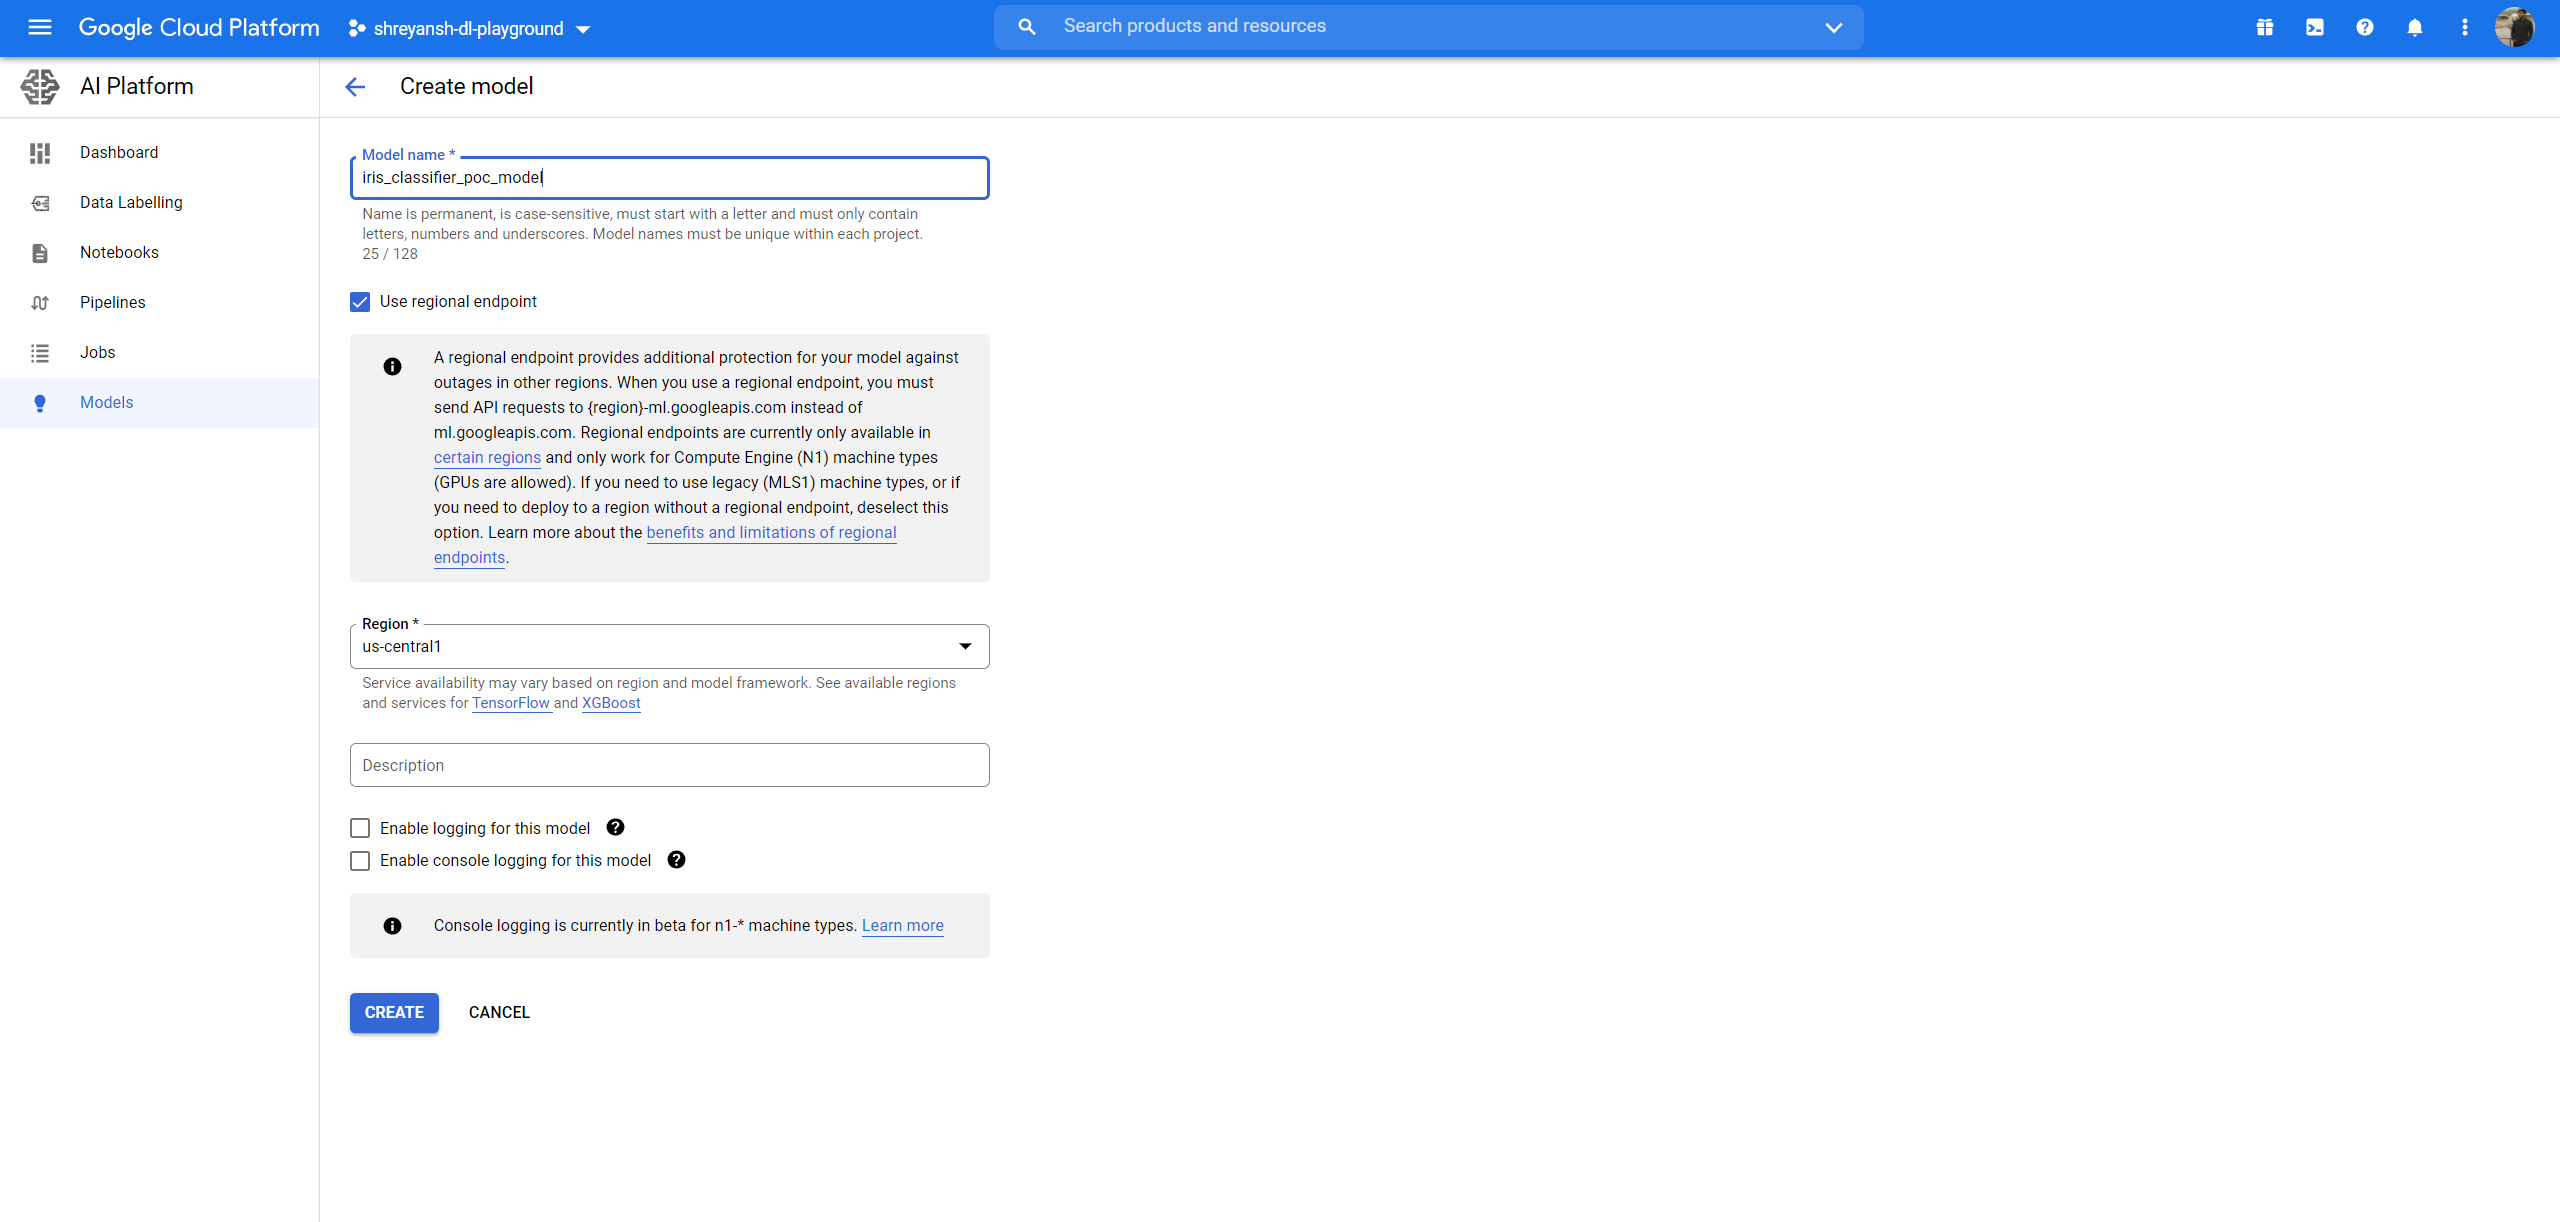Open the hamburger navigation menu

pos(40,27)
